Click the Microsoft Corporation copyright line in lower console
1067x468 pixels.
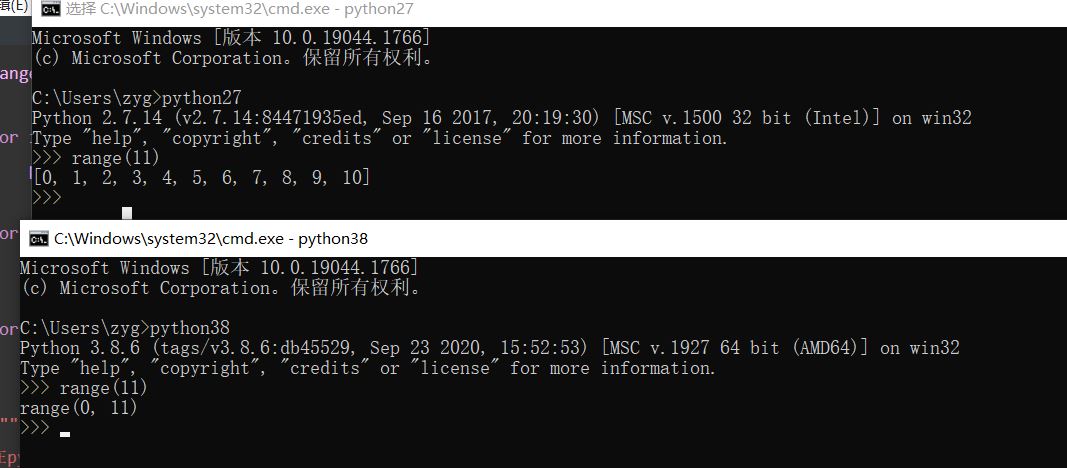[220, 288]
